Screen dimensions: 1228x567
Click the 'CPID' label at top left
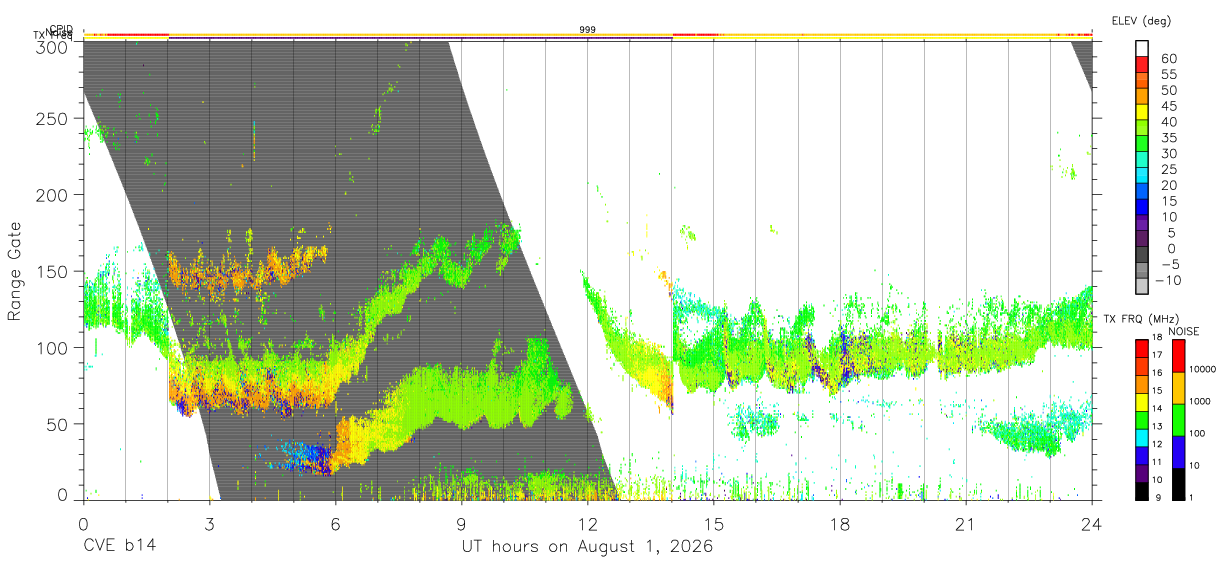pyautogui.click(x=61, y=29)
